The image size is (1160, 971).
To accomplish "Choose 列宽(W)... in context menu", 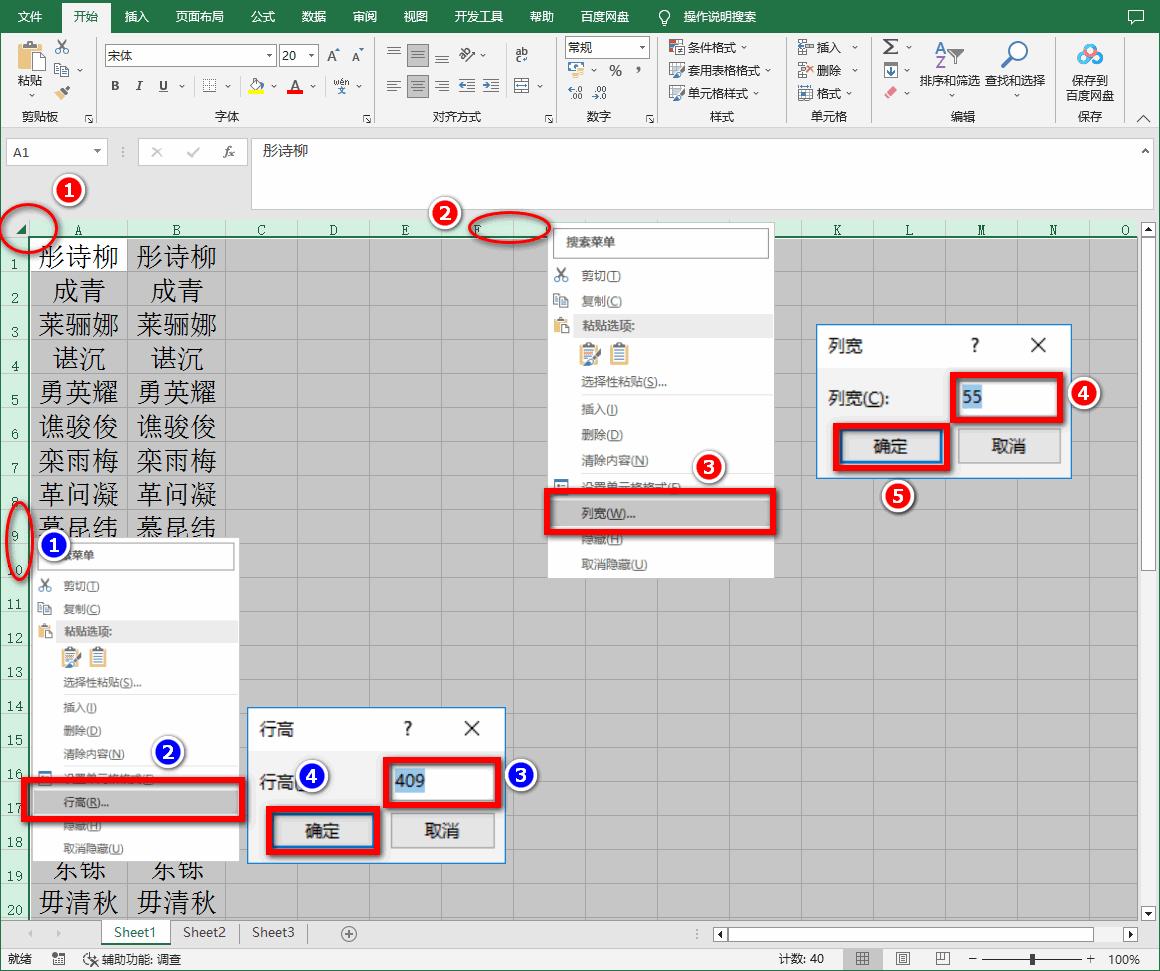I will (661, 513).
